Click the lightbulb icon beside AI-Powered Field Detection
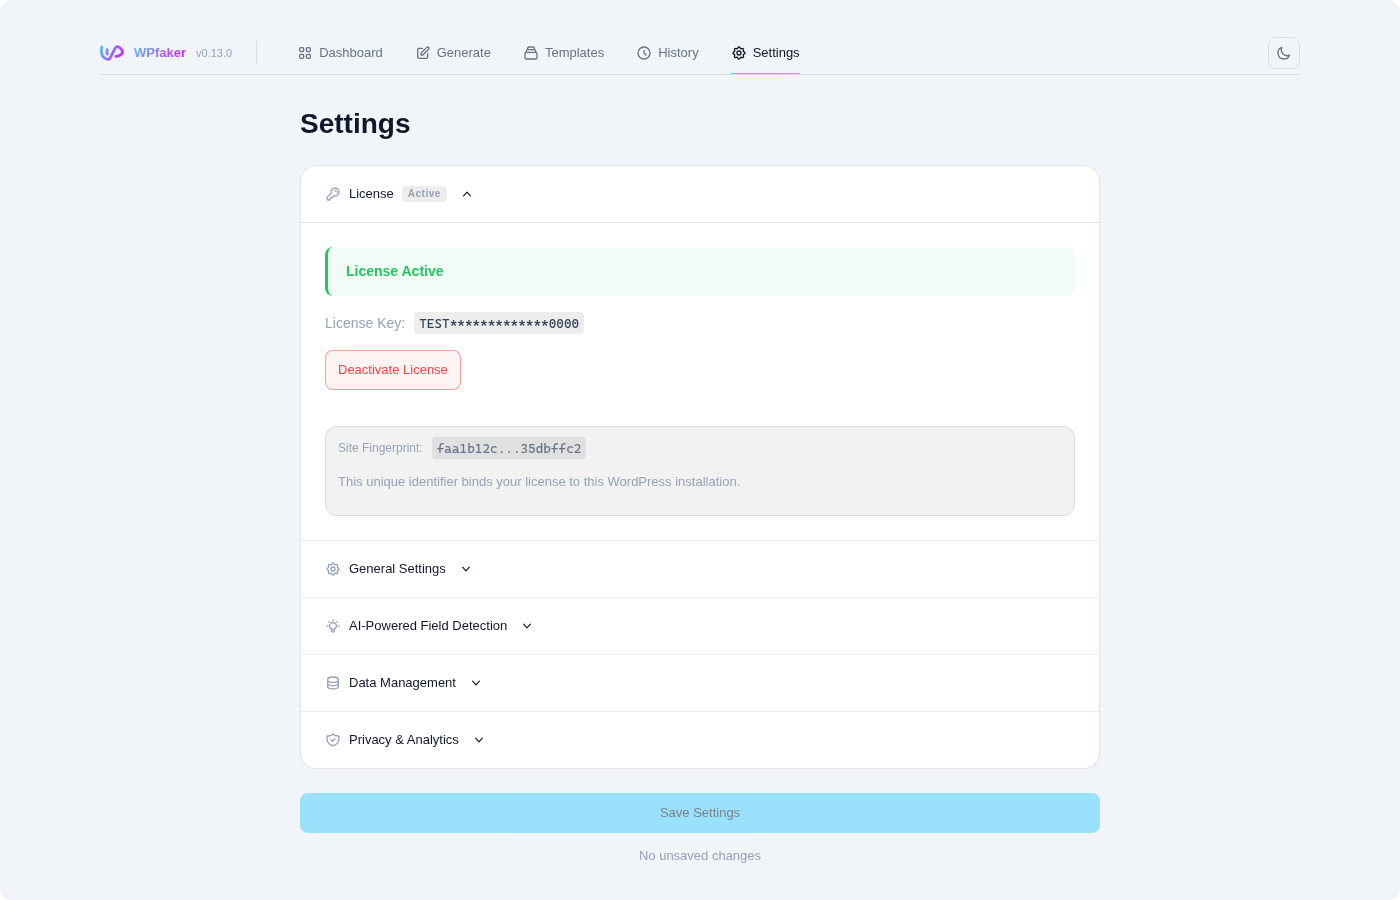 point(332,625)
